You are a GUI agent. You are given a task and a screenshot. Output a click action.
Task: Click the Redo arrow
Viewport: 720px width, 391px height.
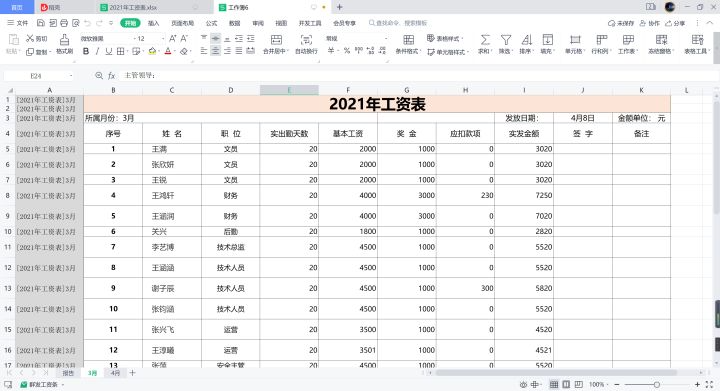(x=99, y=23)
